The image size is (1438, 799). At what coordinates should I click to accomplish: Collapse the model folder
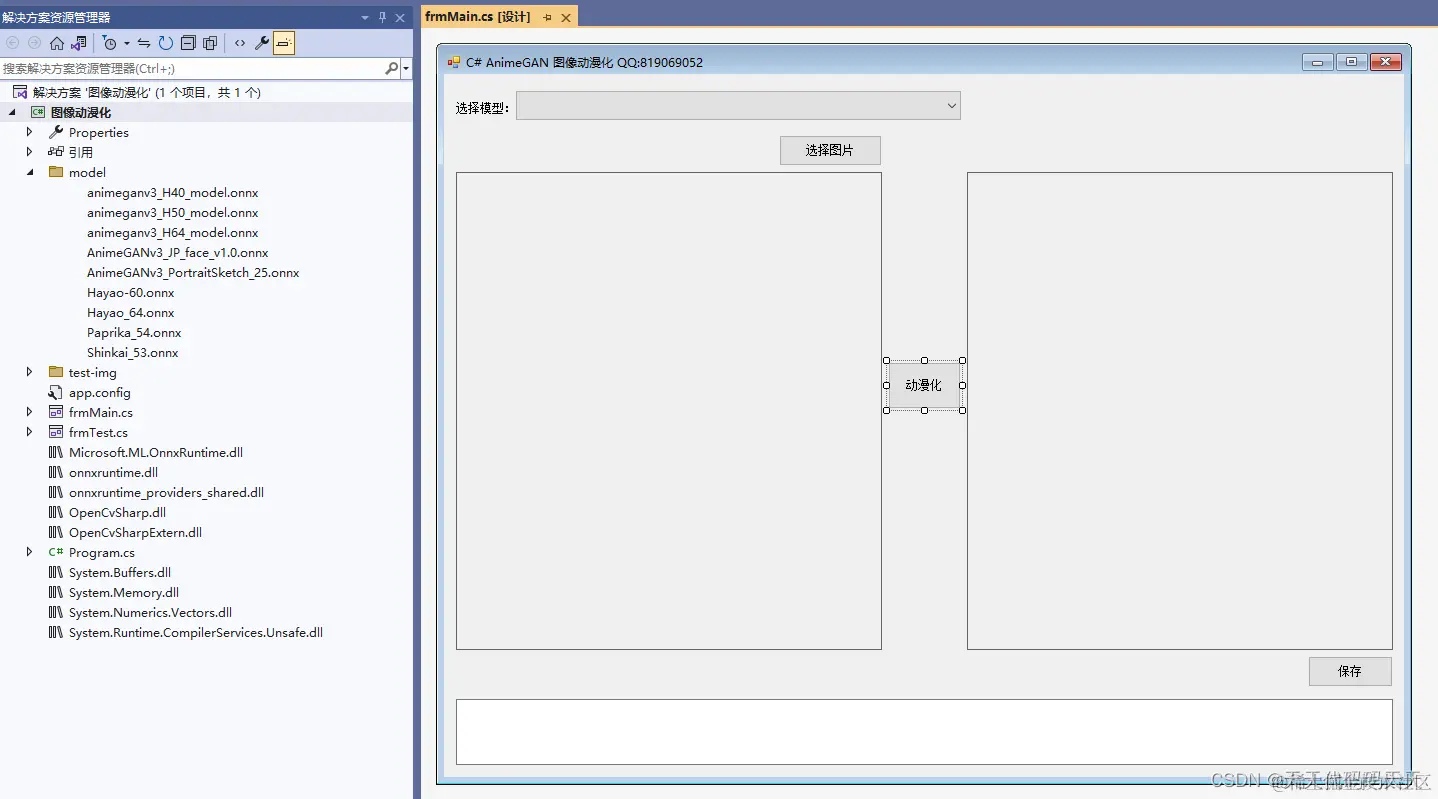click(30, 172)
